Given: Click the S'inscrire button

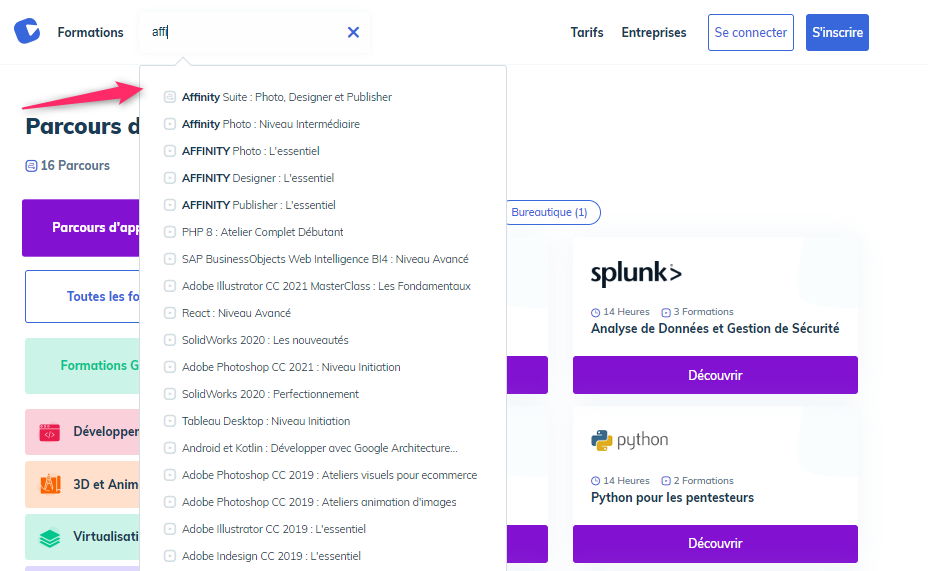Looking at the screenshot, I should 837,33.
